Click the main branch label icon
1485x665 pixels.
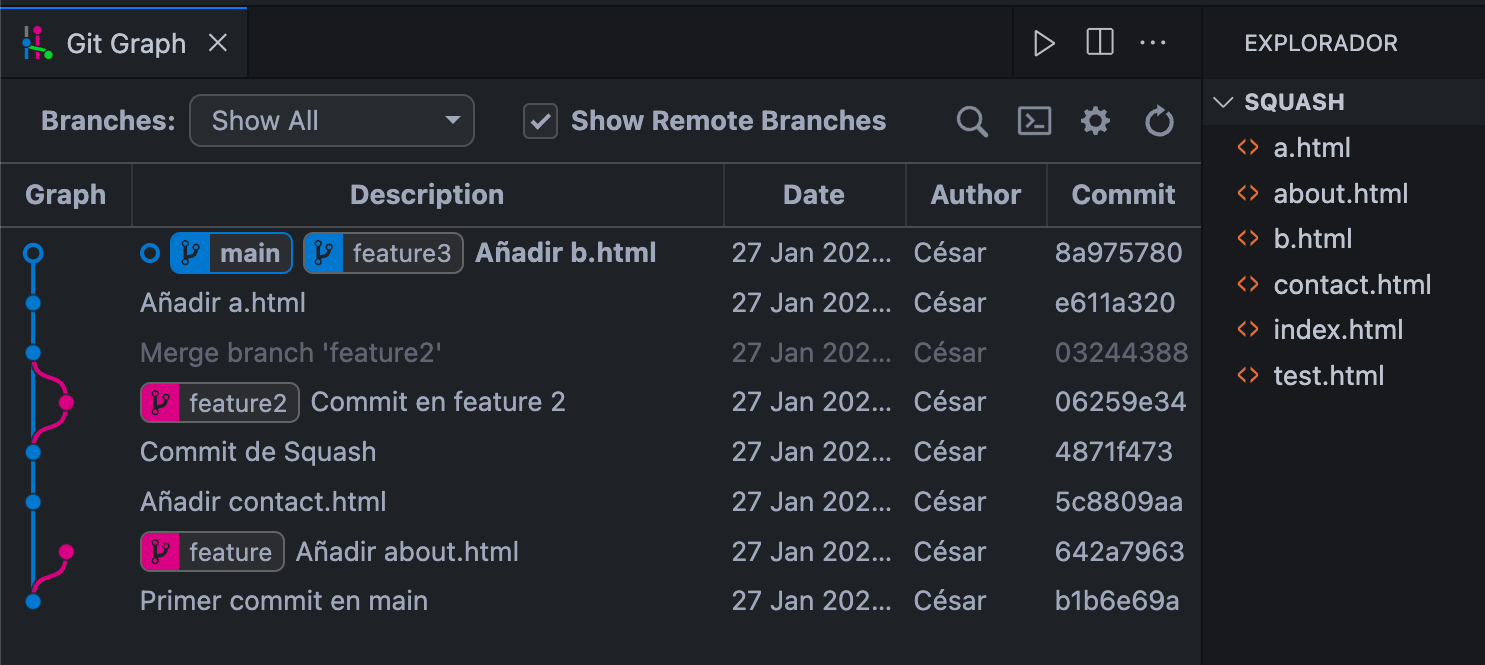(x=189, y=253)
